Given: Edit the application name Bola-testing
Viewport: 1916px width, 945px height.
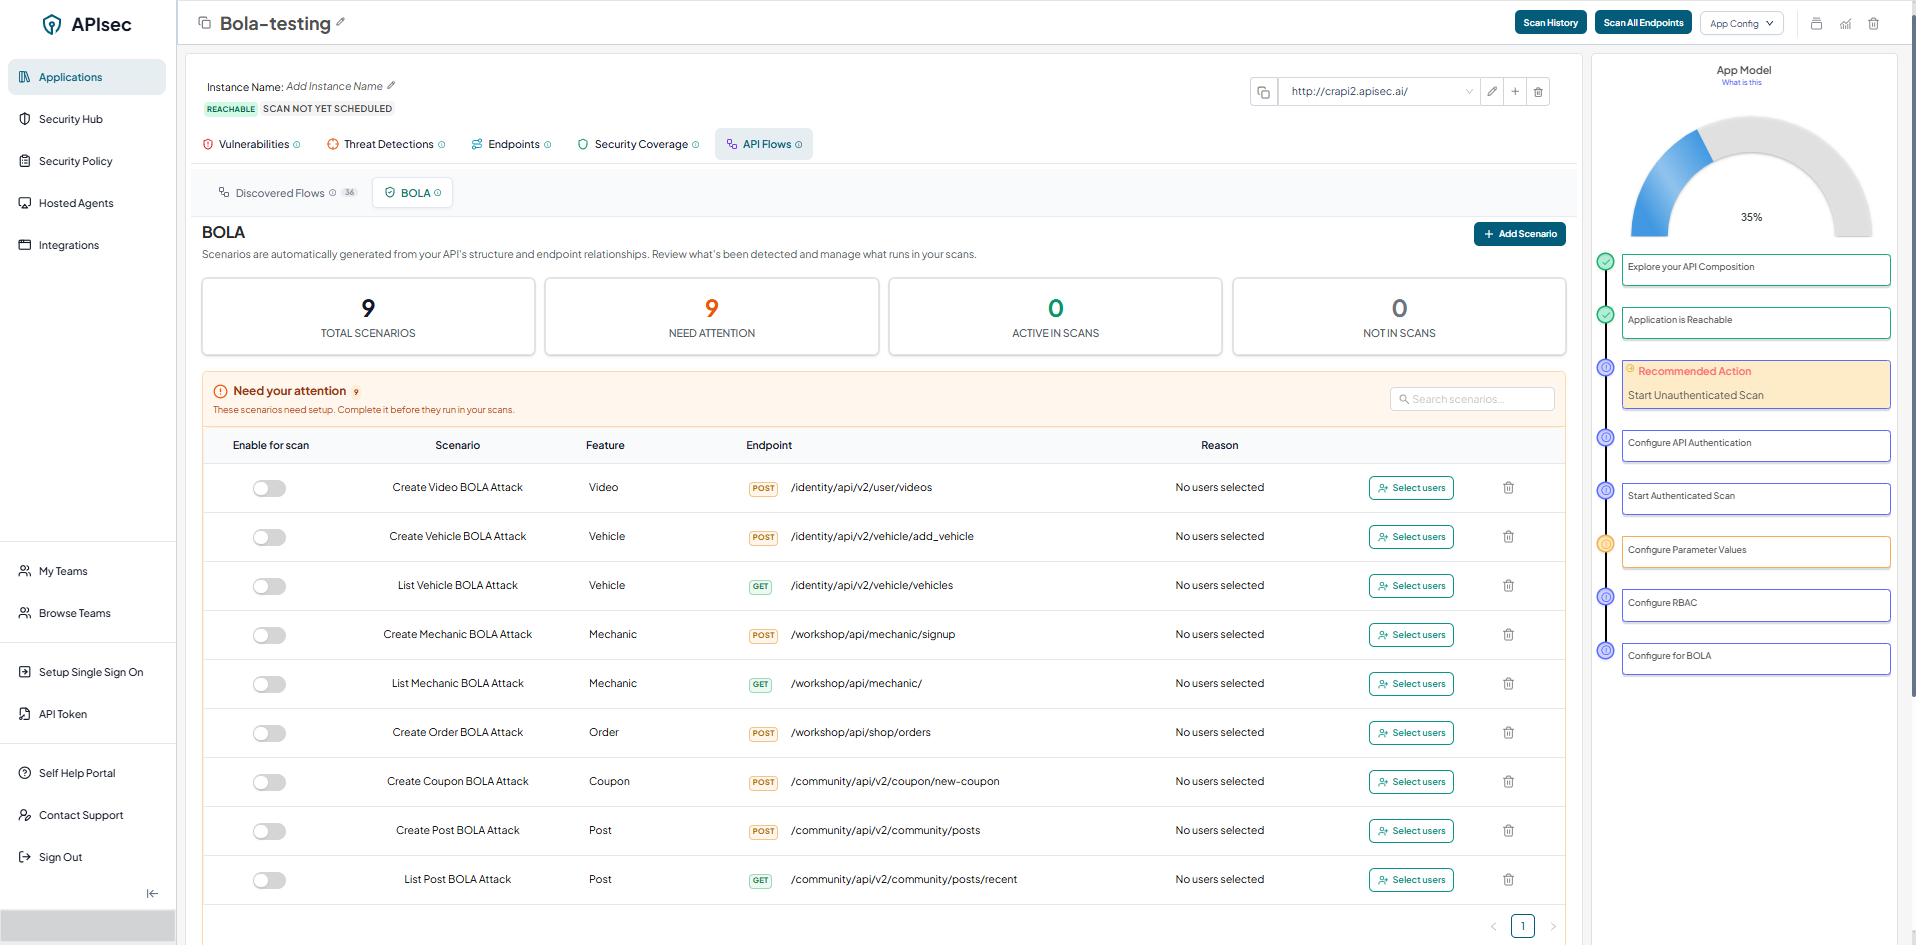Looking at the screenshot, I should 341,22.
